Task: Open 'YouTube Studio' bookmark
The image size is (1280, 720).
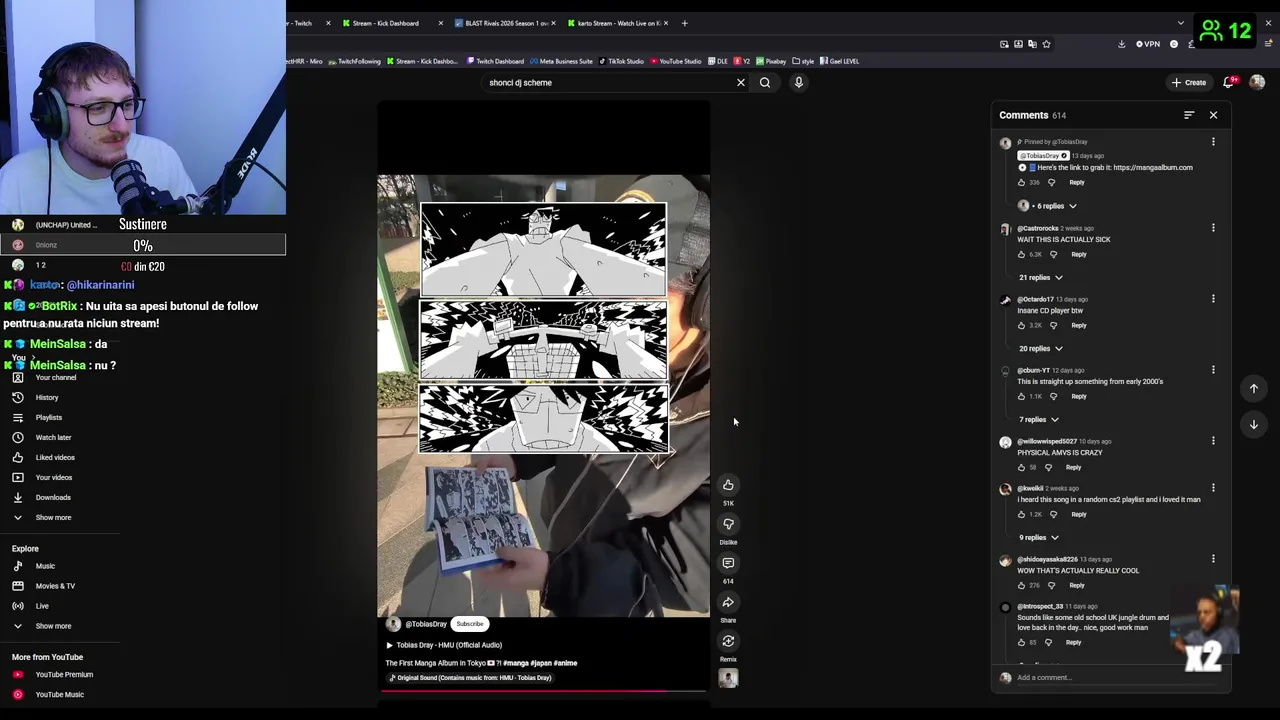Action: (676, 61)
